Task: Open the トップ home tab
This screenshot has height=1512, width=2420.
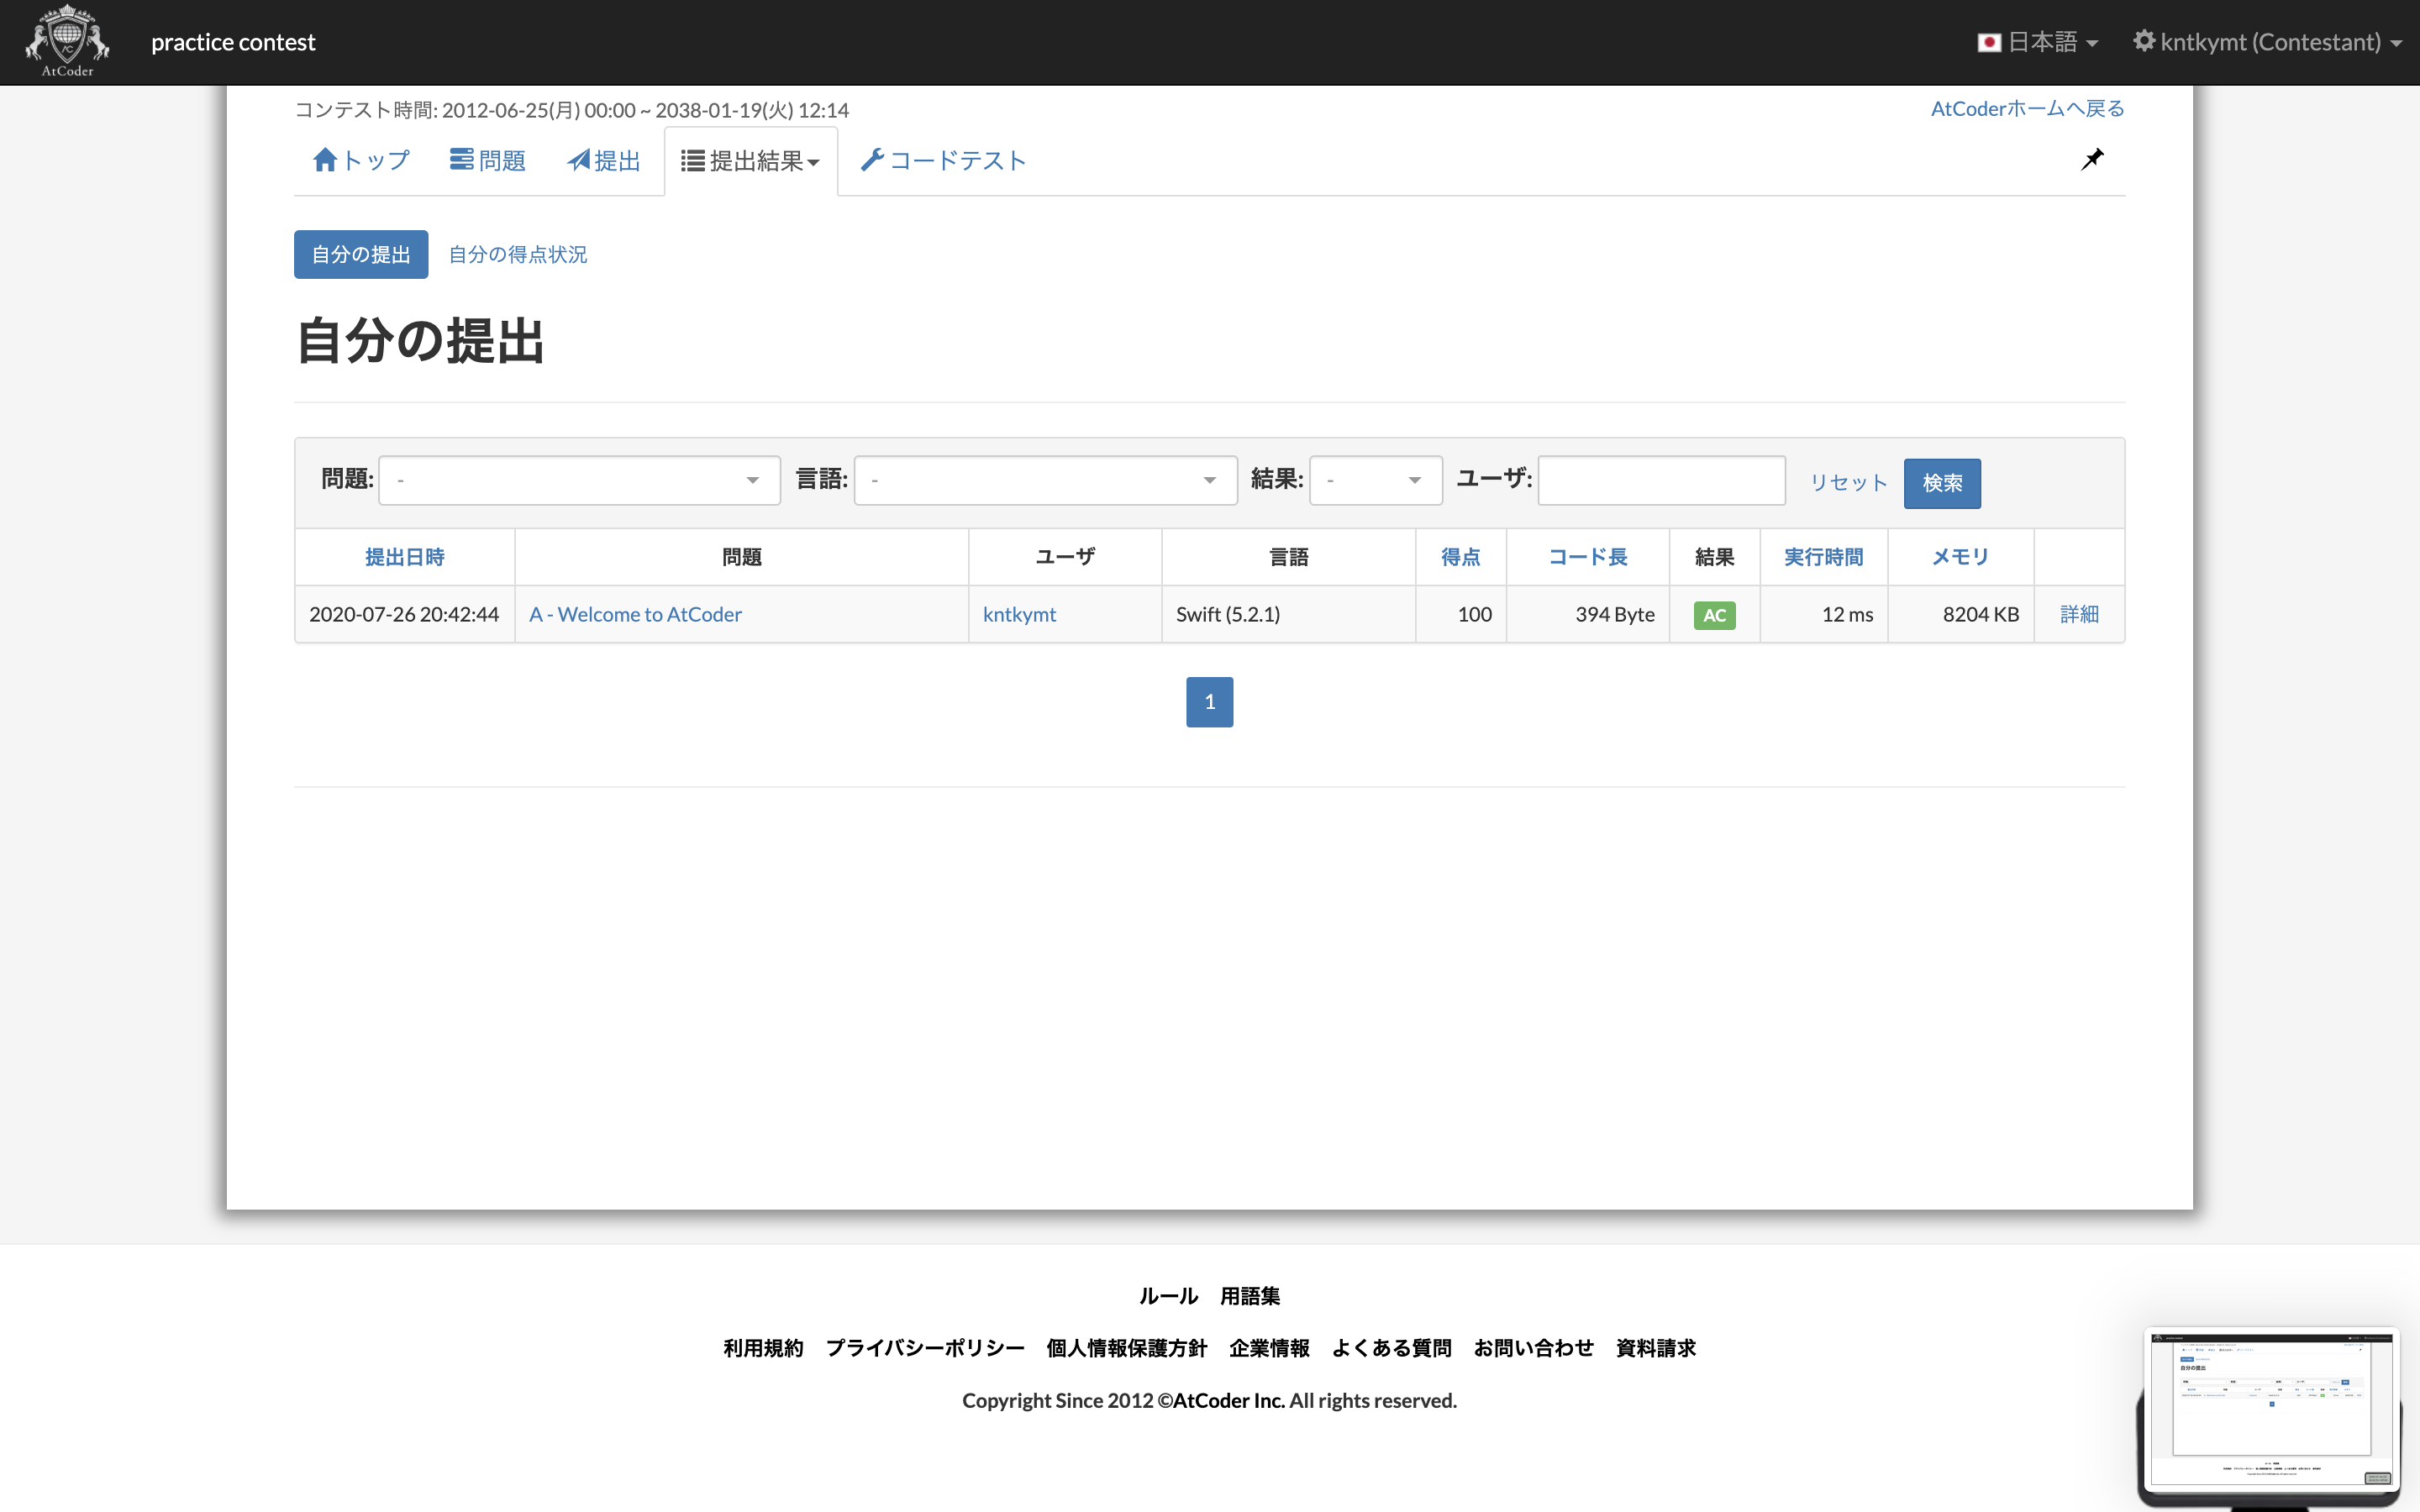Action: pos(361,161)
